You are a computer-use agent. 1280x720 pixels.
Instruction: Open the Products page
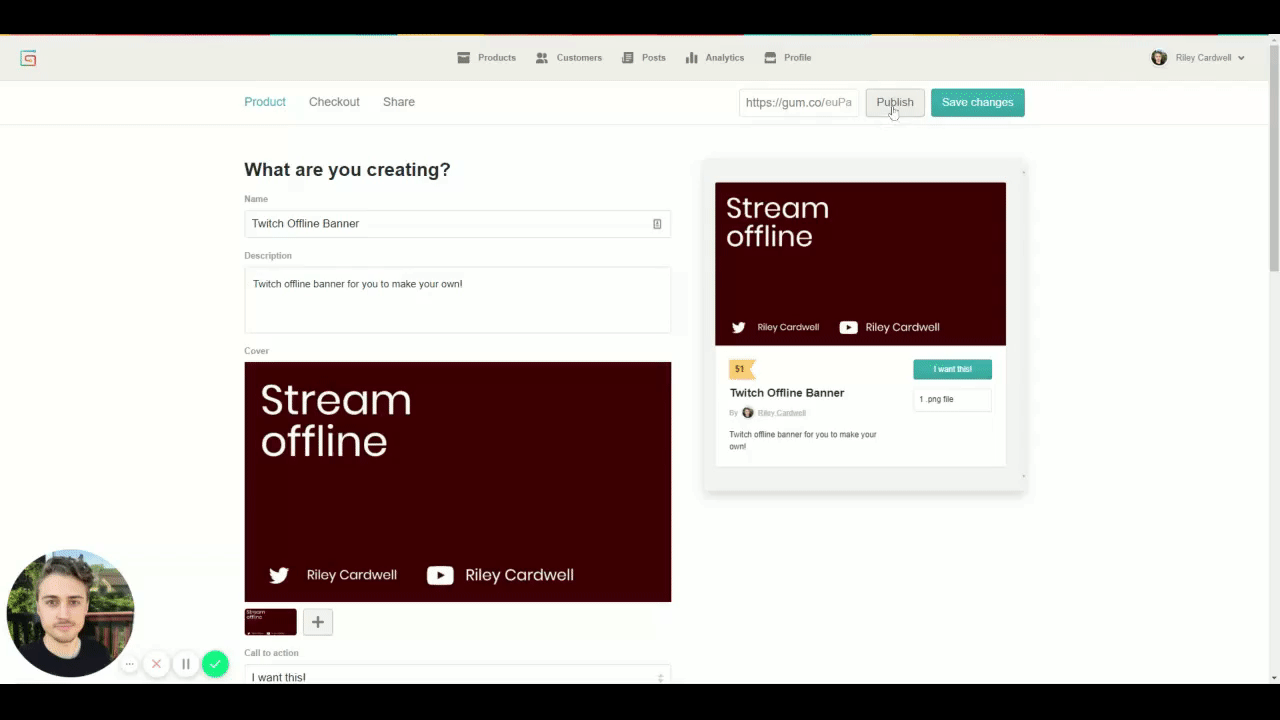(x=487, y=58)
